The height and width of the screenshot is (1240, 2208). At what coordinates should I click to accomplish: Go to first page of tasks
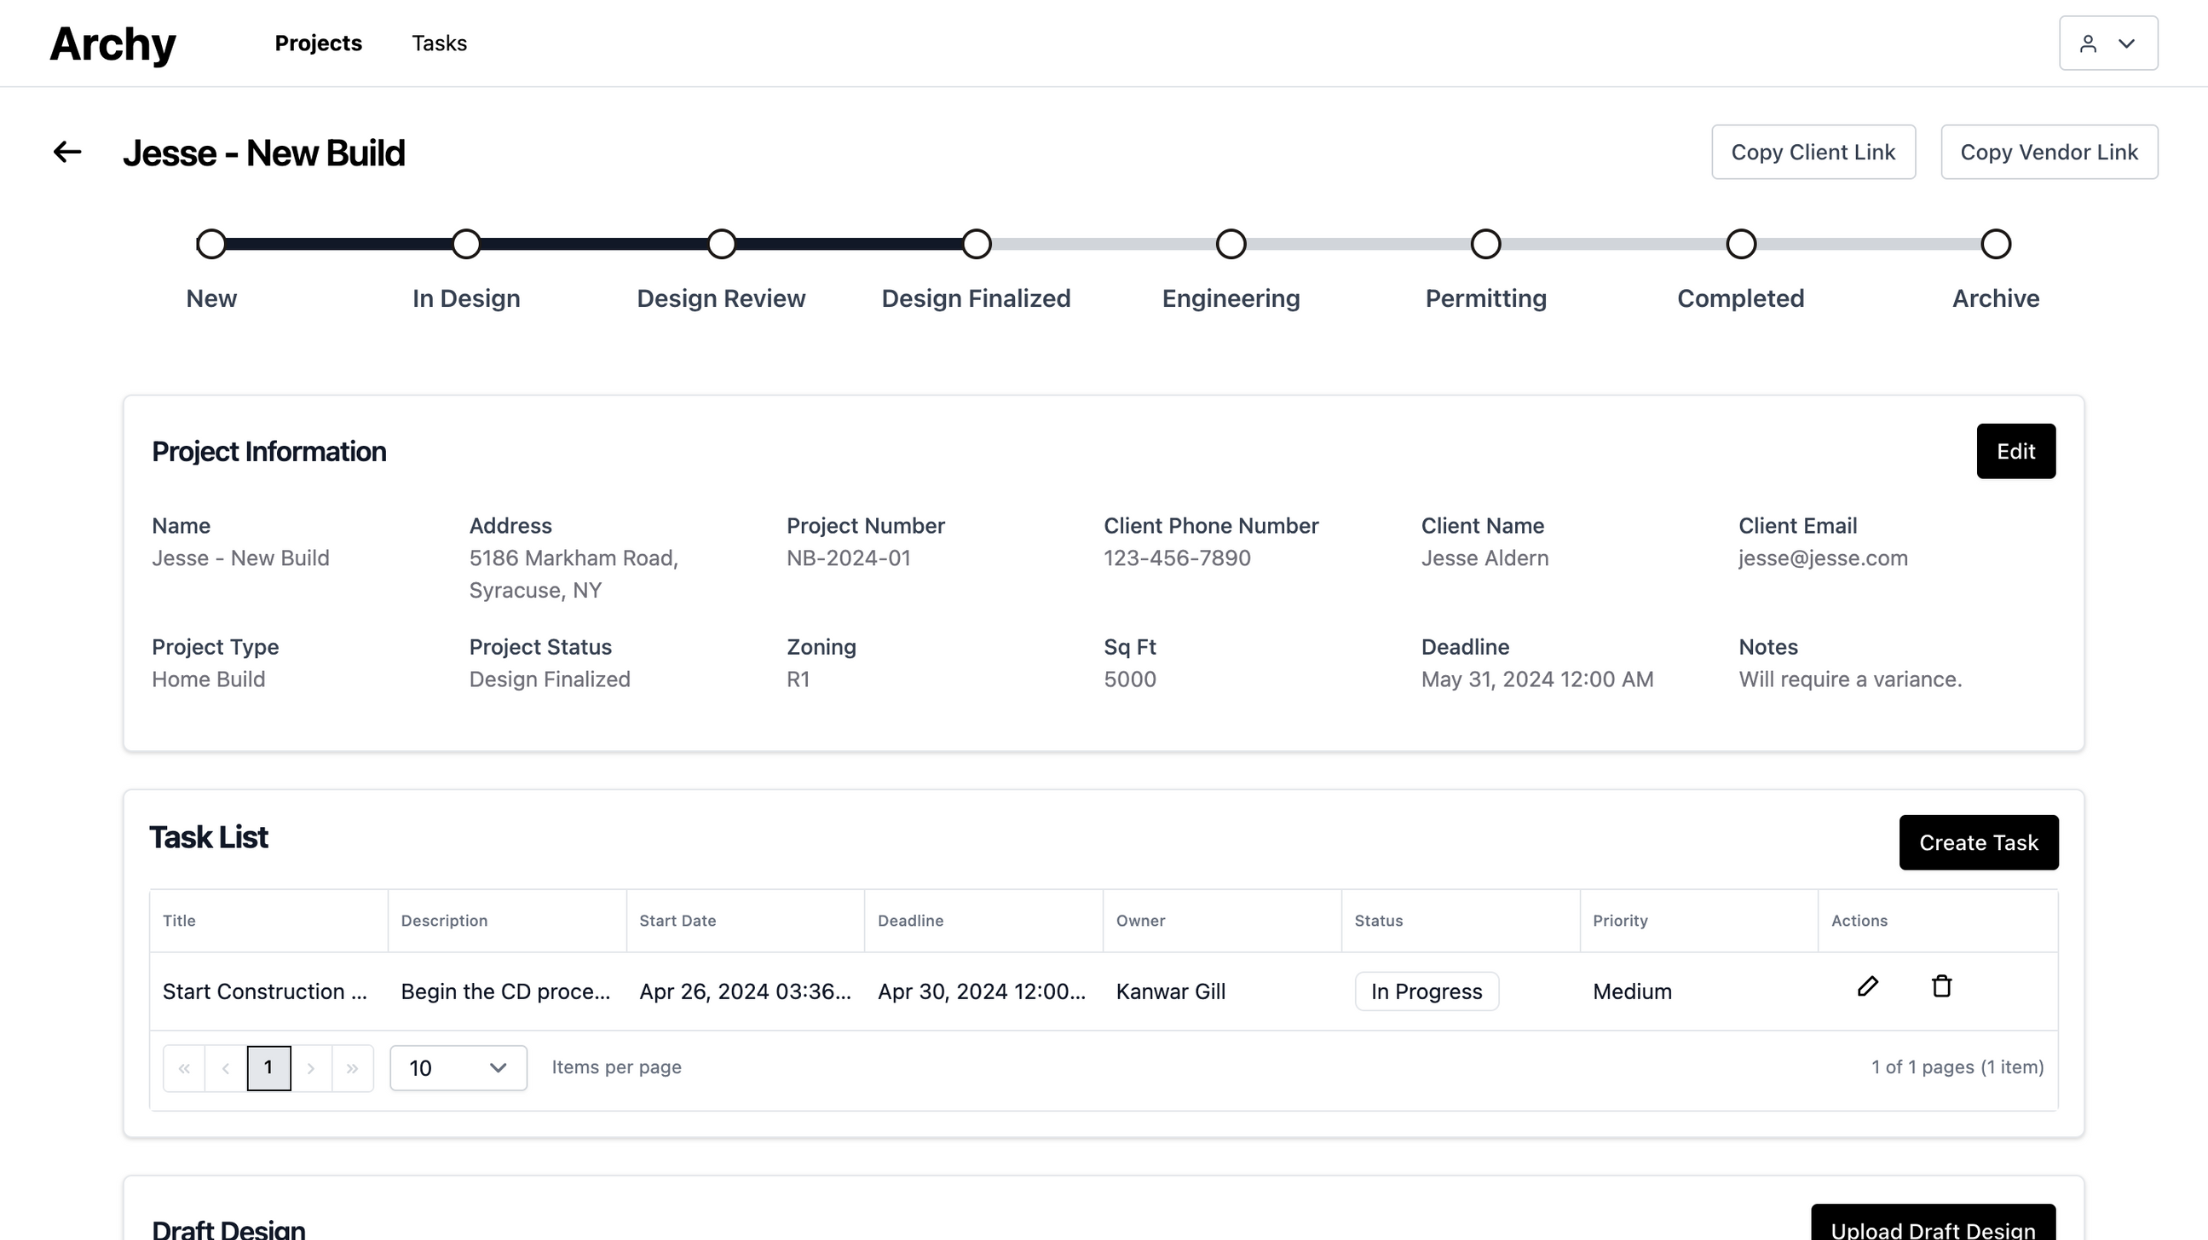[x=184, y=1068]
